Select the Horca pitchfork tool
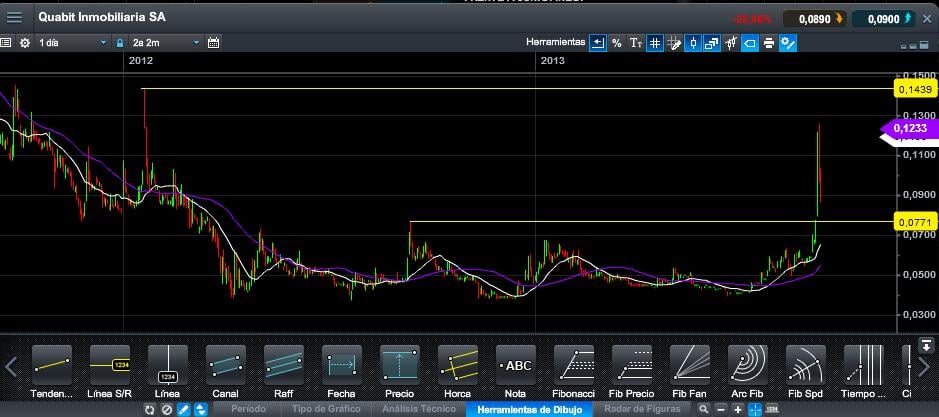 tap(457, 367)
